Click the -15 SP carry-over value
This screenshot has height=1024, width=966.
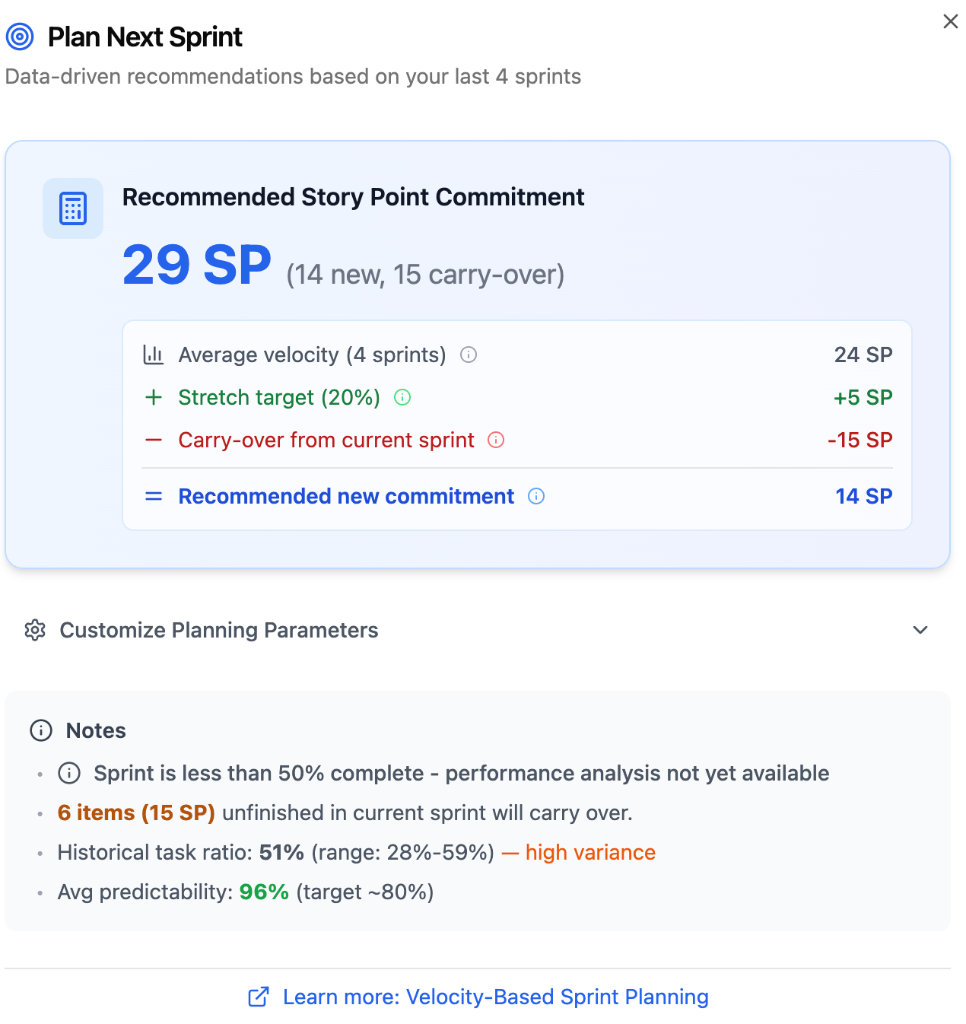coord(860,440)
